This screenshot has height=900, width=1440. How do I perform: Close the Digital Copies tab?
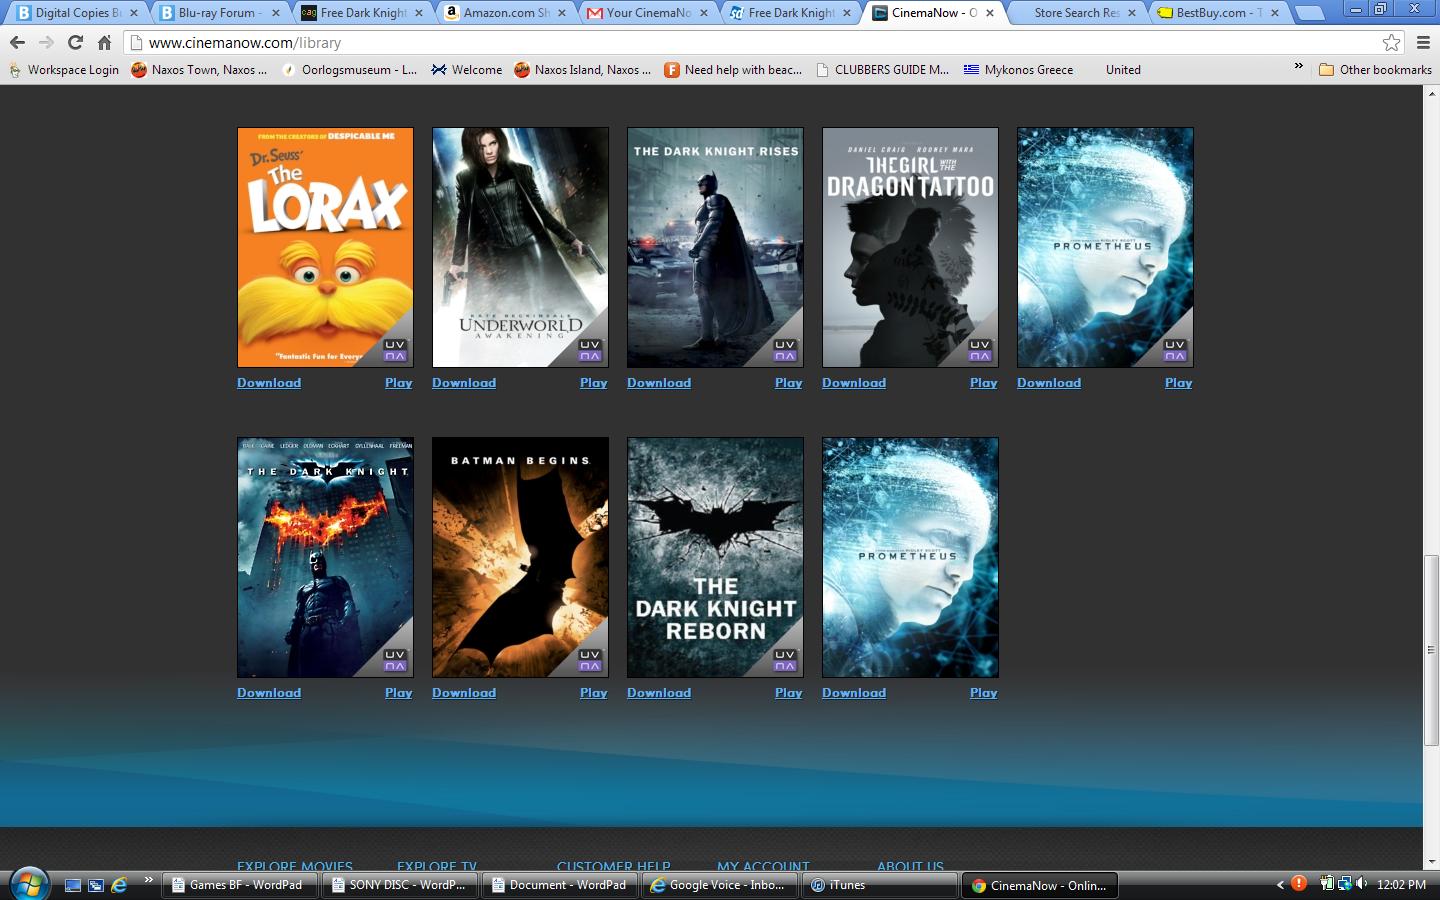coord(133,13)
